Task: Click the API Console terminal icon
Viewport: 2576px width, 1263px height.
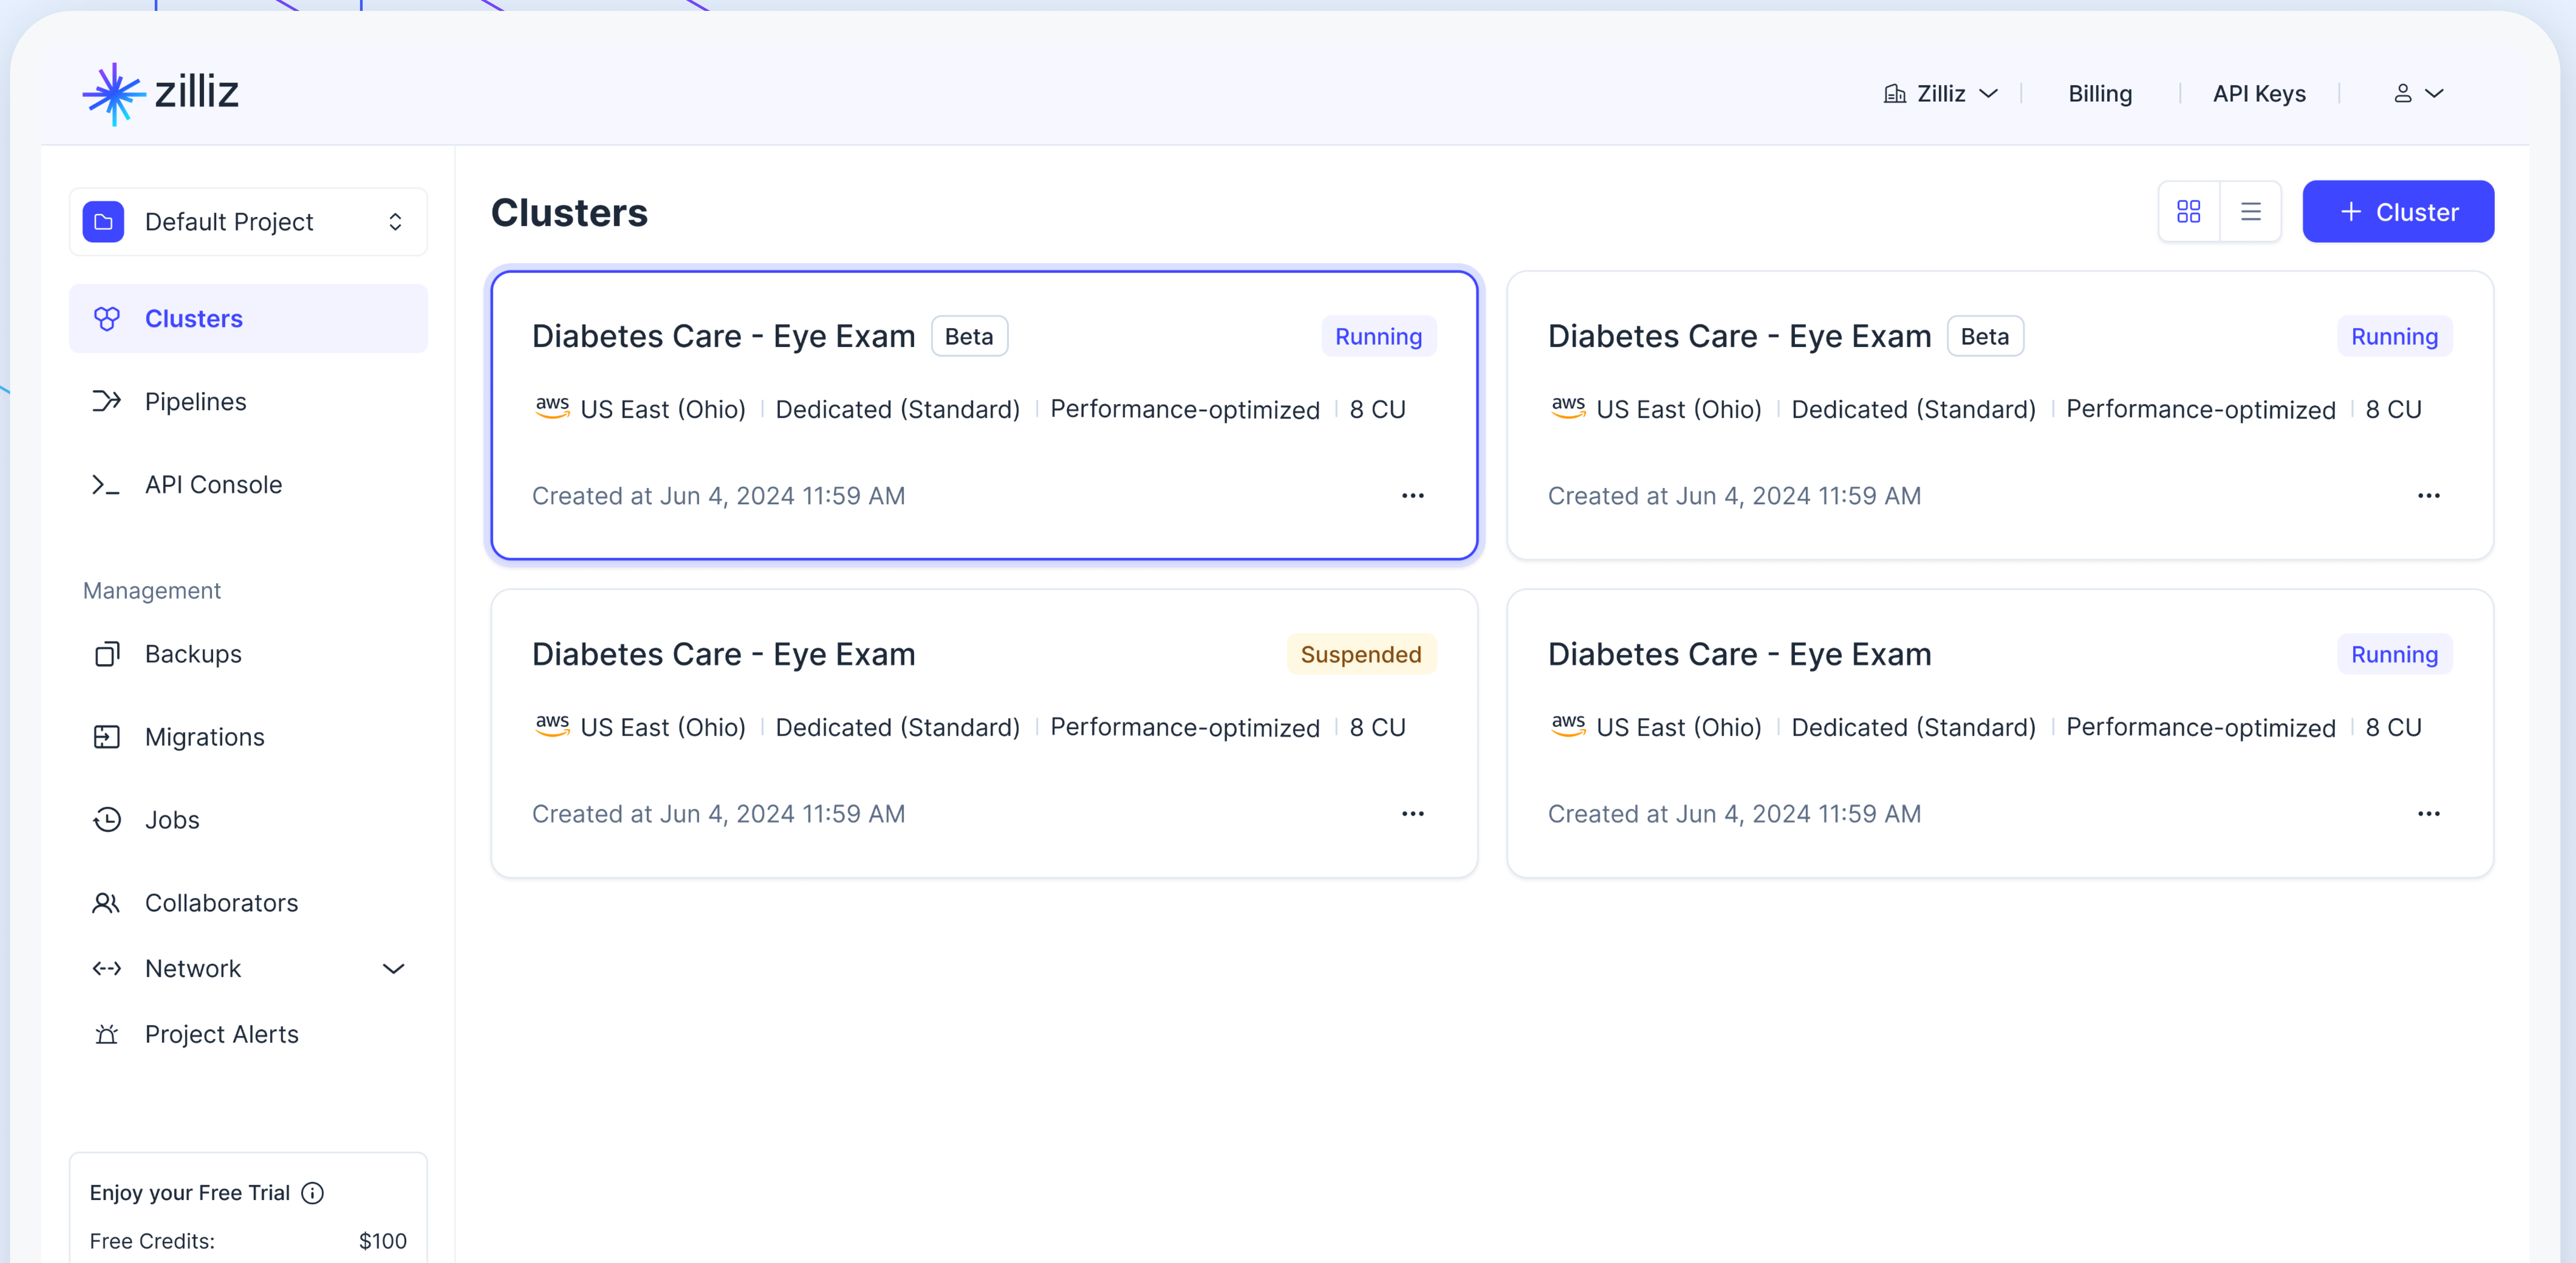Action: tap(107, 484)
